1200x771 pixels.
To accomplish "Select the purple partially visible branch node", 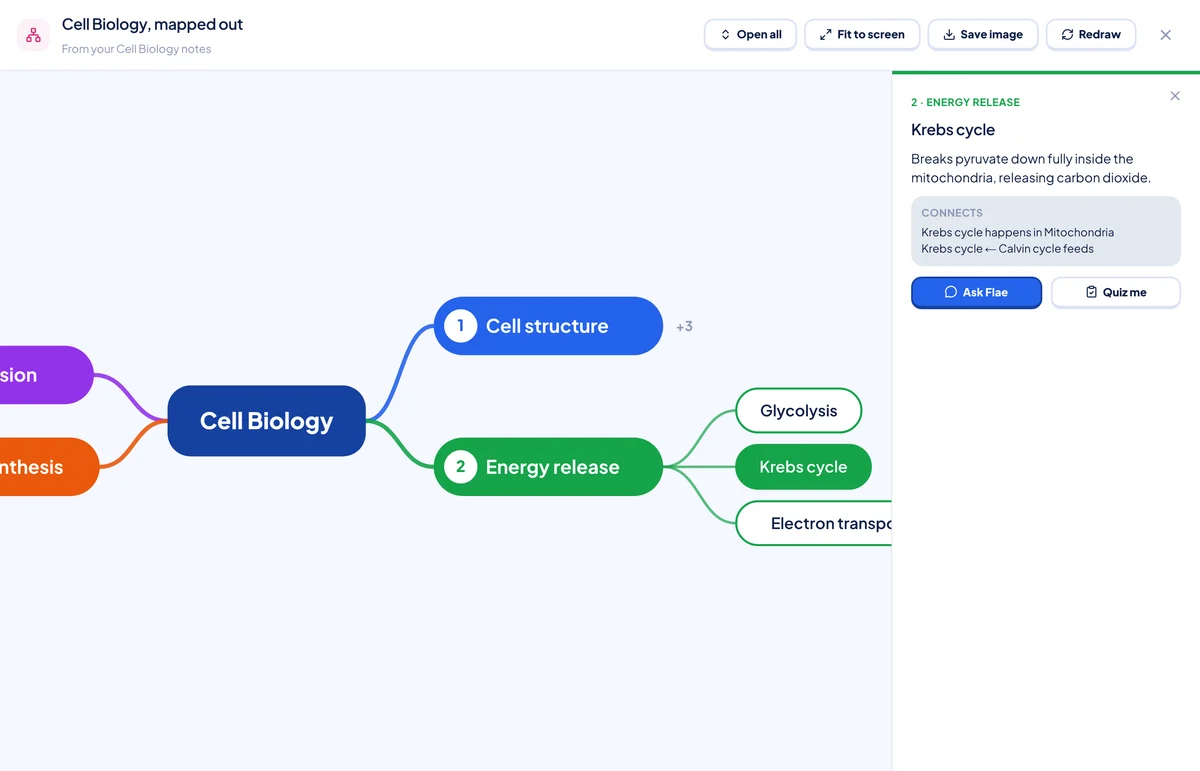I will point(46,375).
